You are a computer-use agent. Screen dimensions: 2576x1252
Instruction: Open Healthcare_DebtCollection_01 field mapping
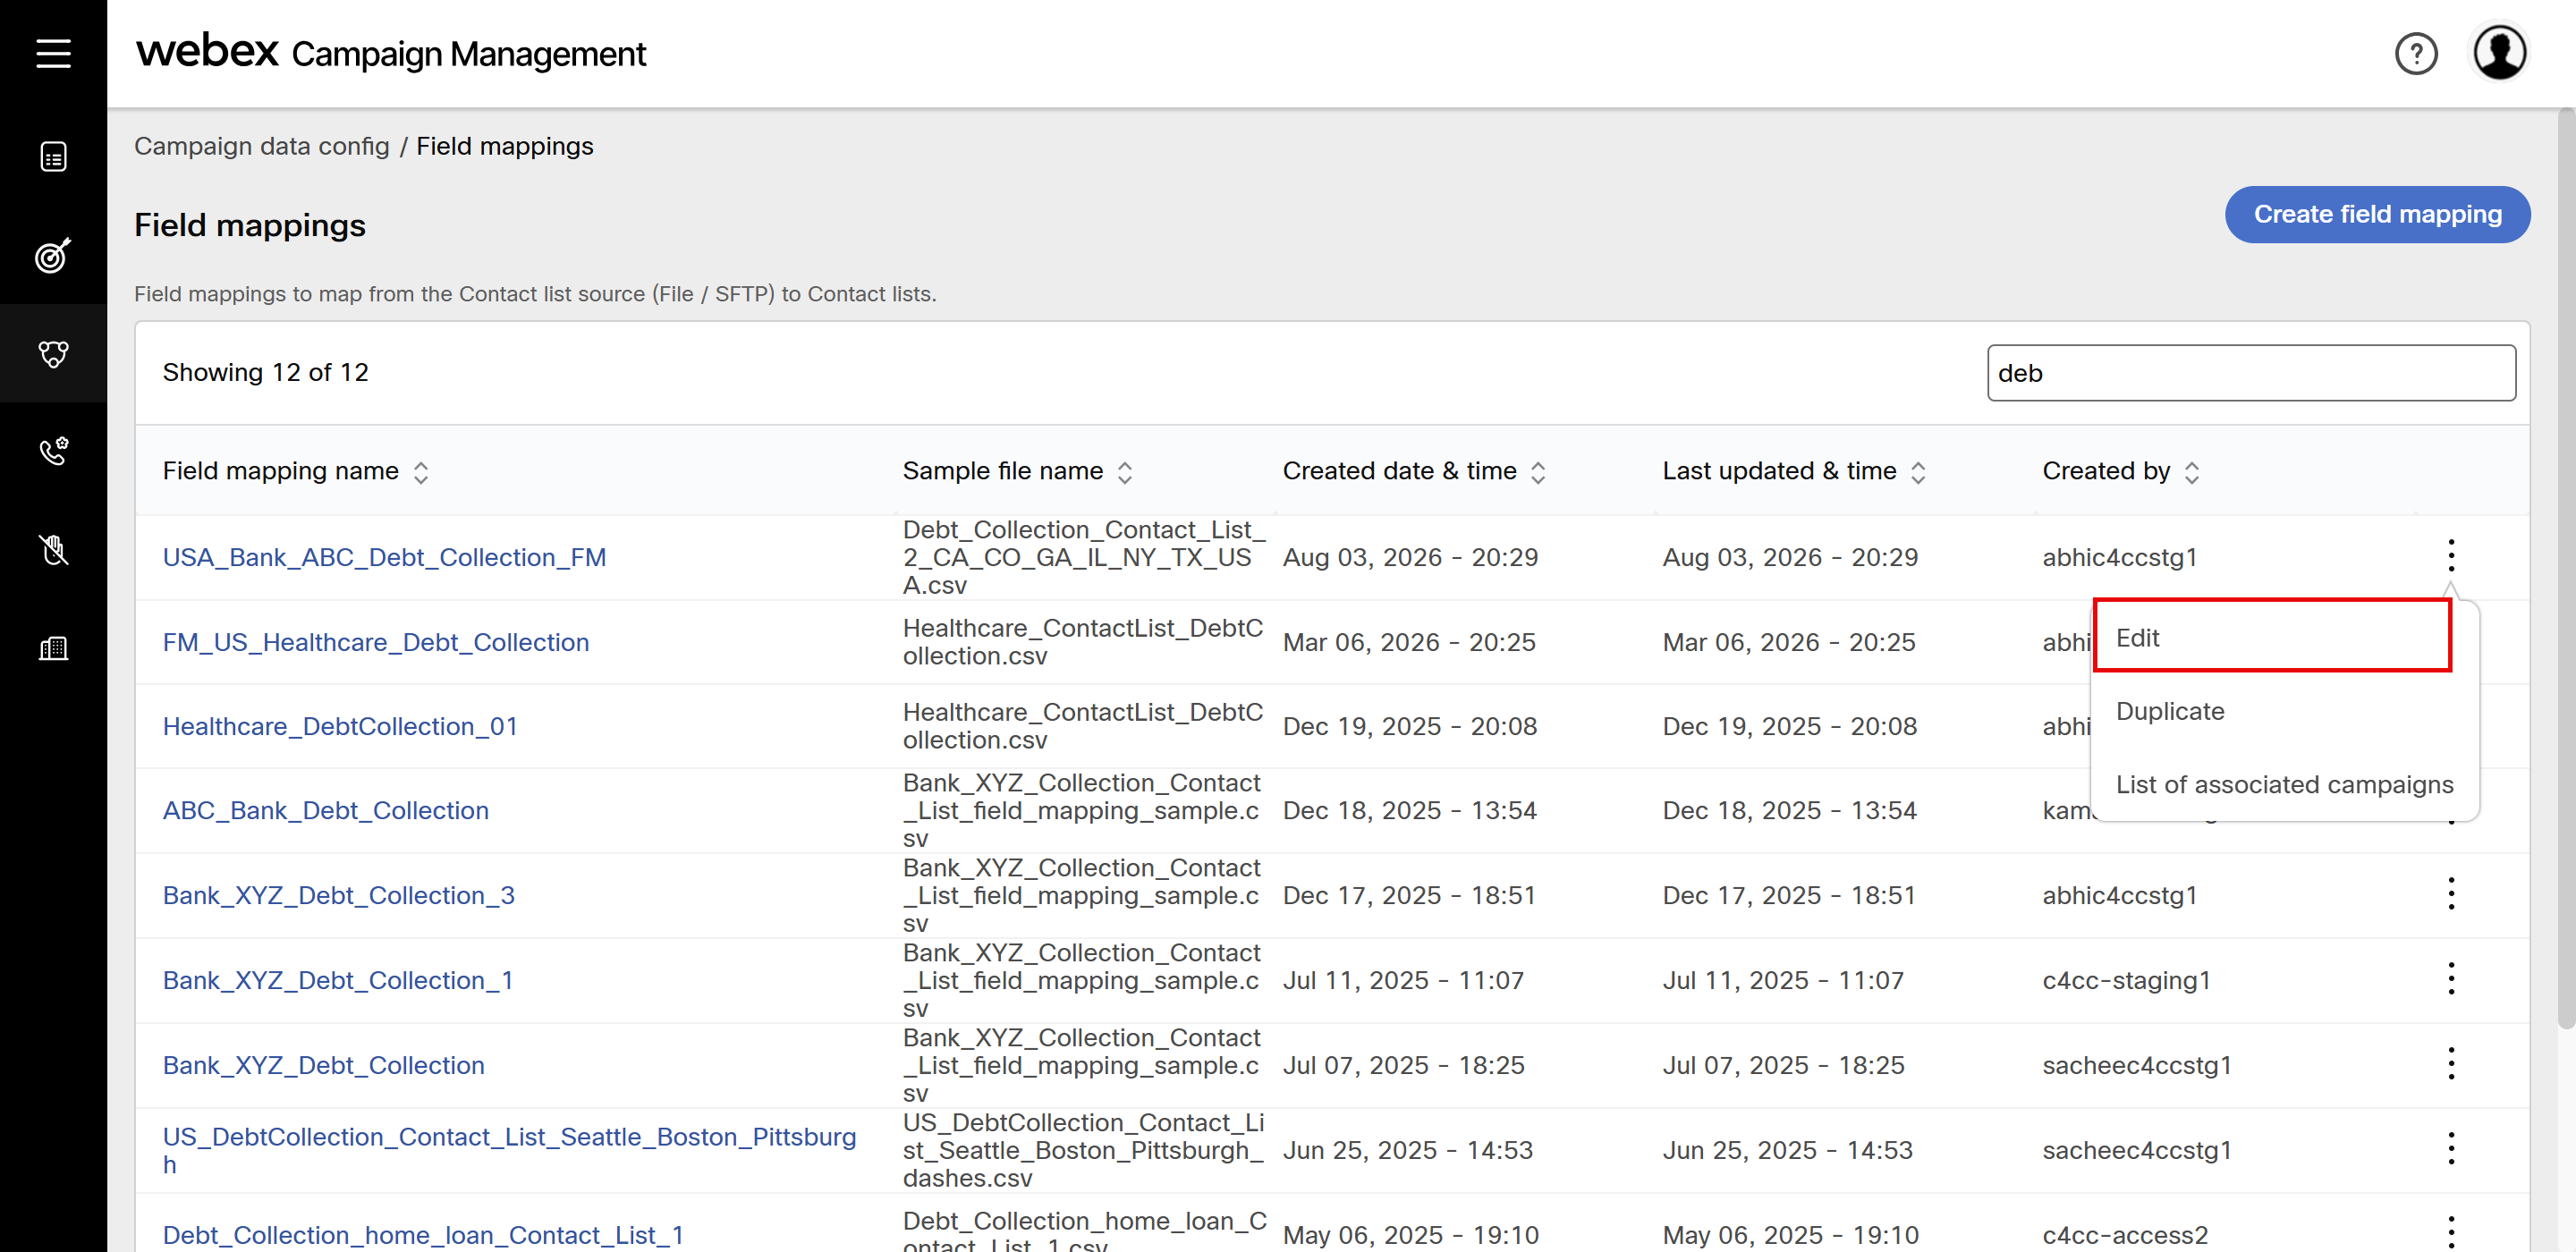click(340, 726)
